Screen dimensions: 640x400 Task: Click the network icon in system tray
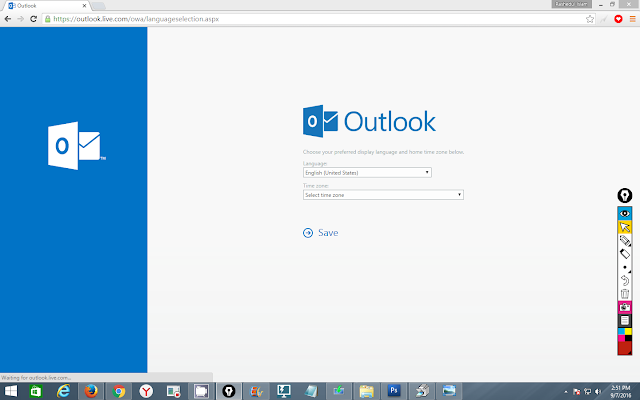[587, 392]
